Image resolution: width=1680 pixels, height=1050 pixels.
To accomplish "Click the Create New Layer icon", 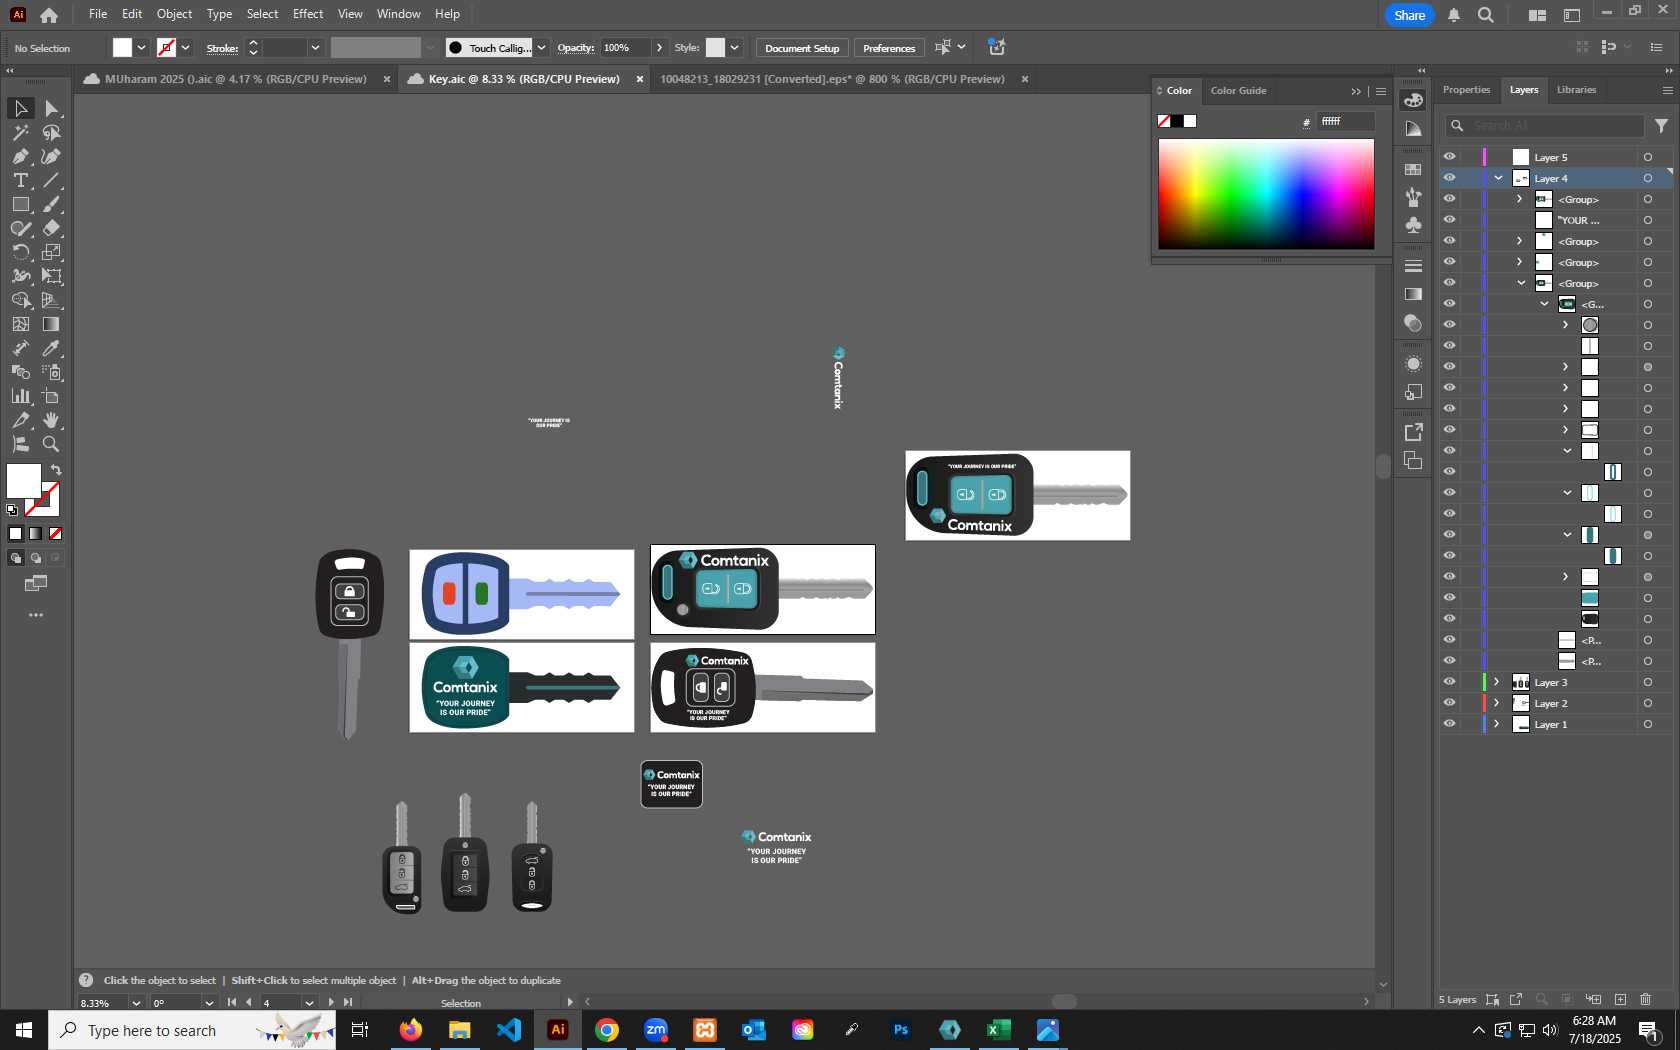I will 1620,999.
